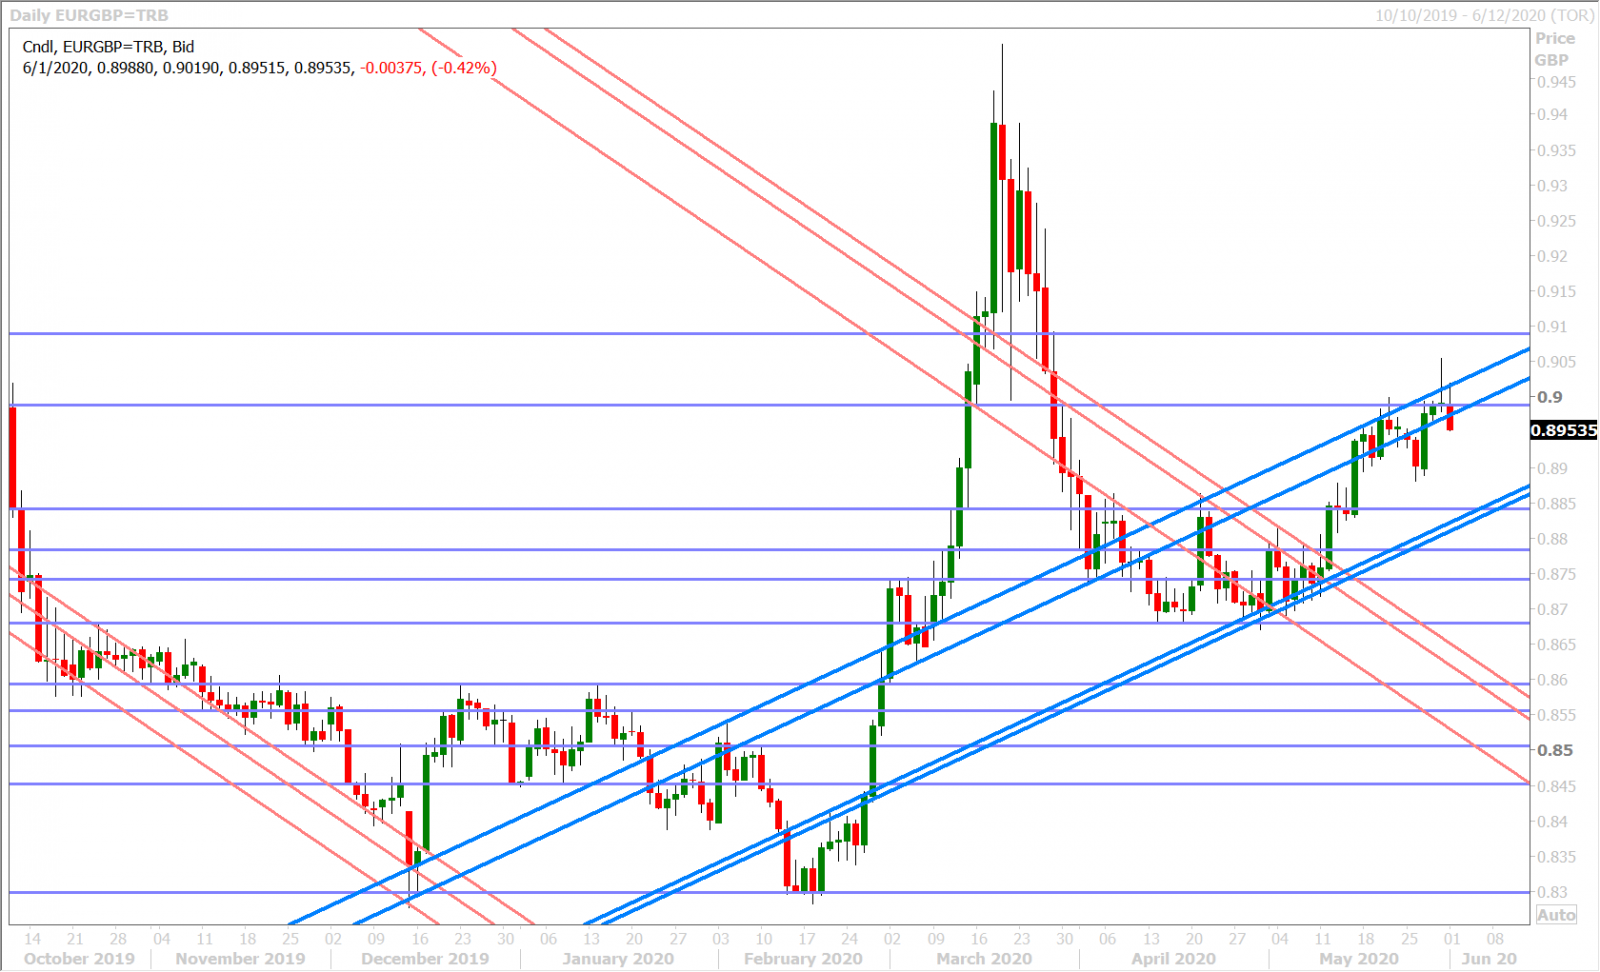Image resolution: width=1600 pixels, height=972 pixels.
Task: Click the 0.905 price axis label
Action: [1557, 362]
